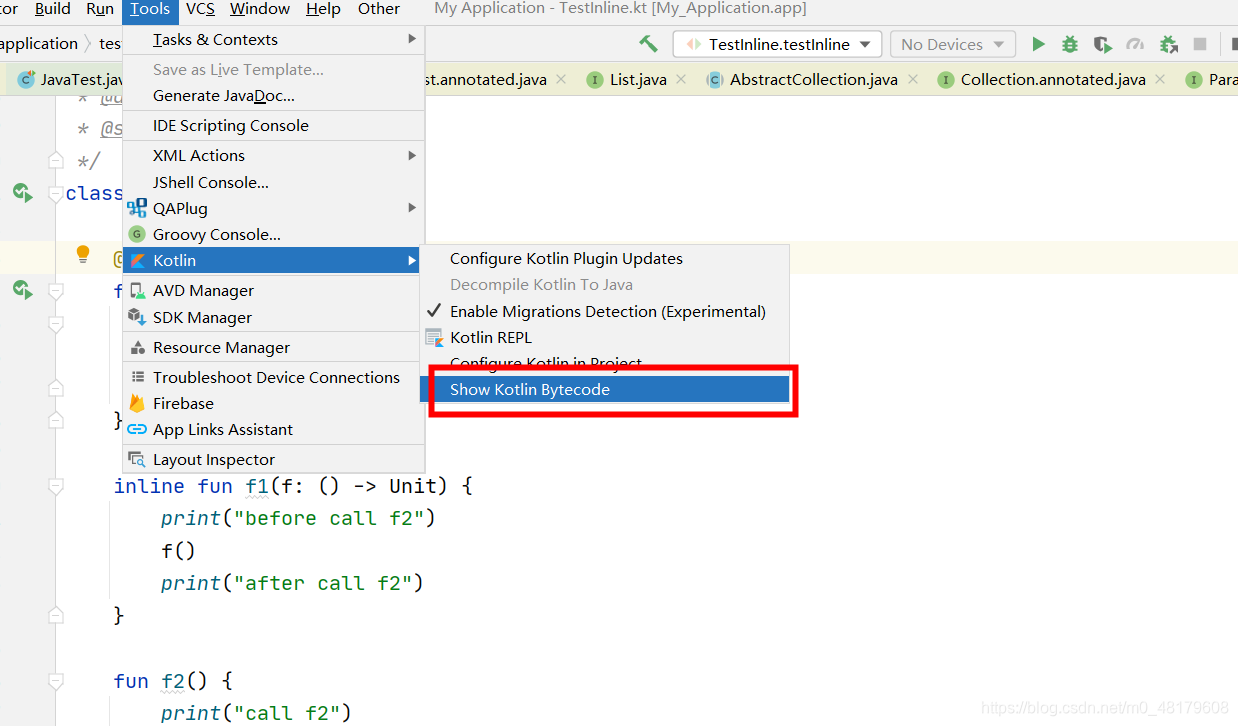
Task: Select Decompile Kotlin To Java
Action: tap(605, 284)
